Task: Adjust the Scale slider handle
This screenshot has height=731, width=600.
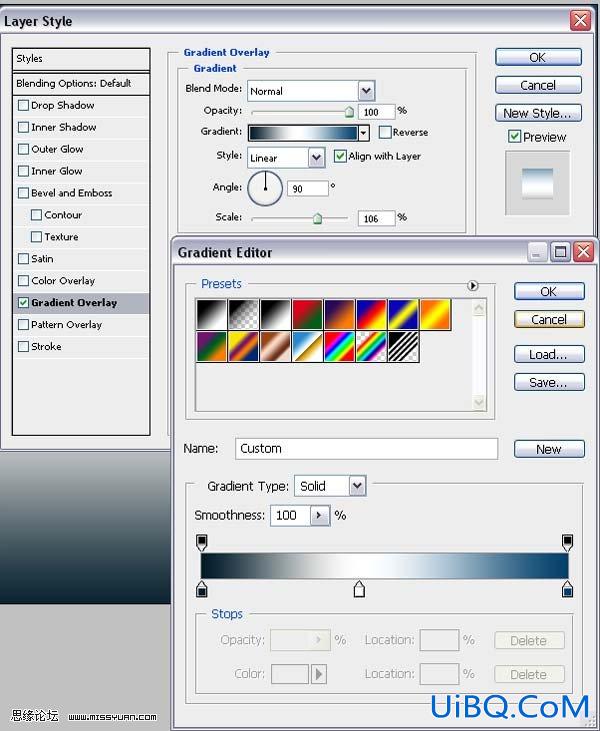Action: tap(317, 218)
